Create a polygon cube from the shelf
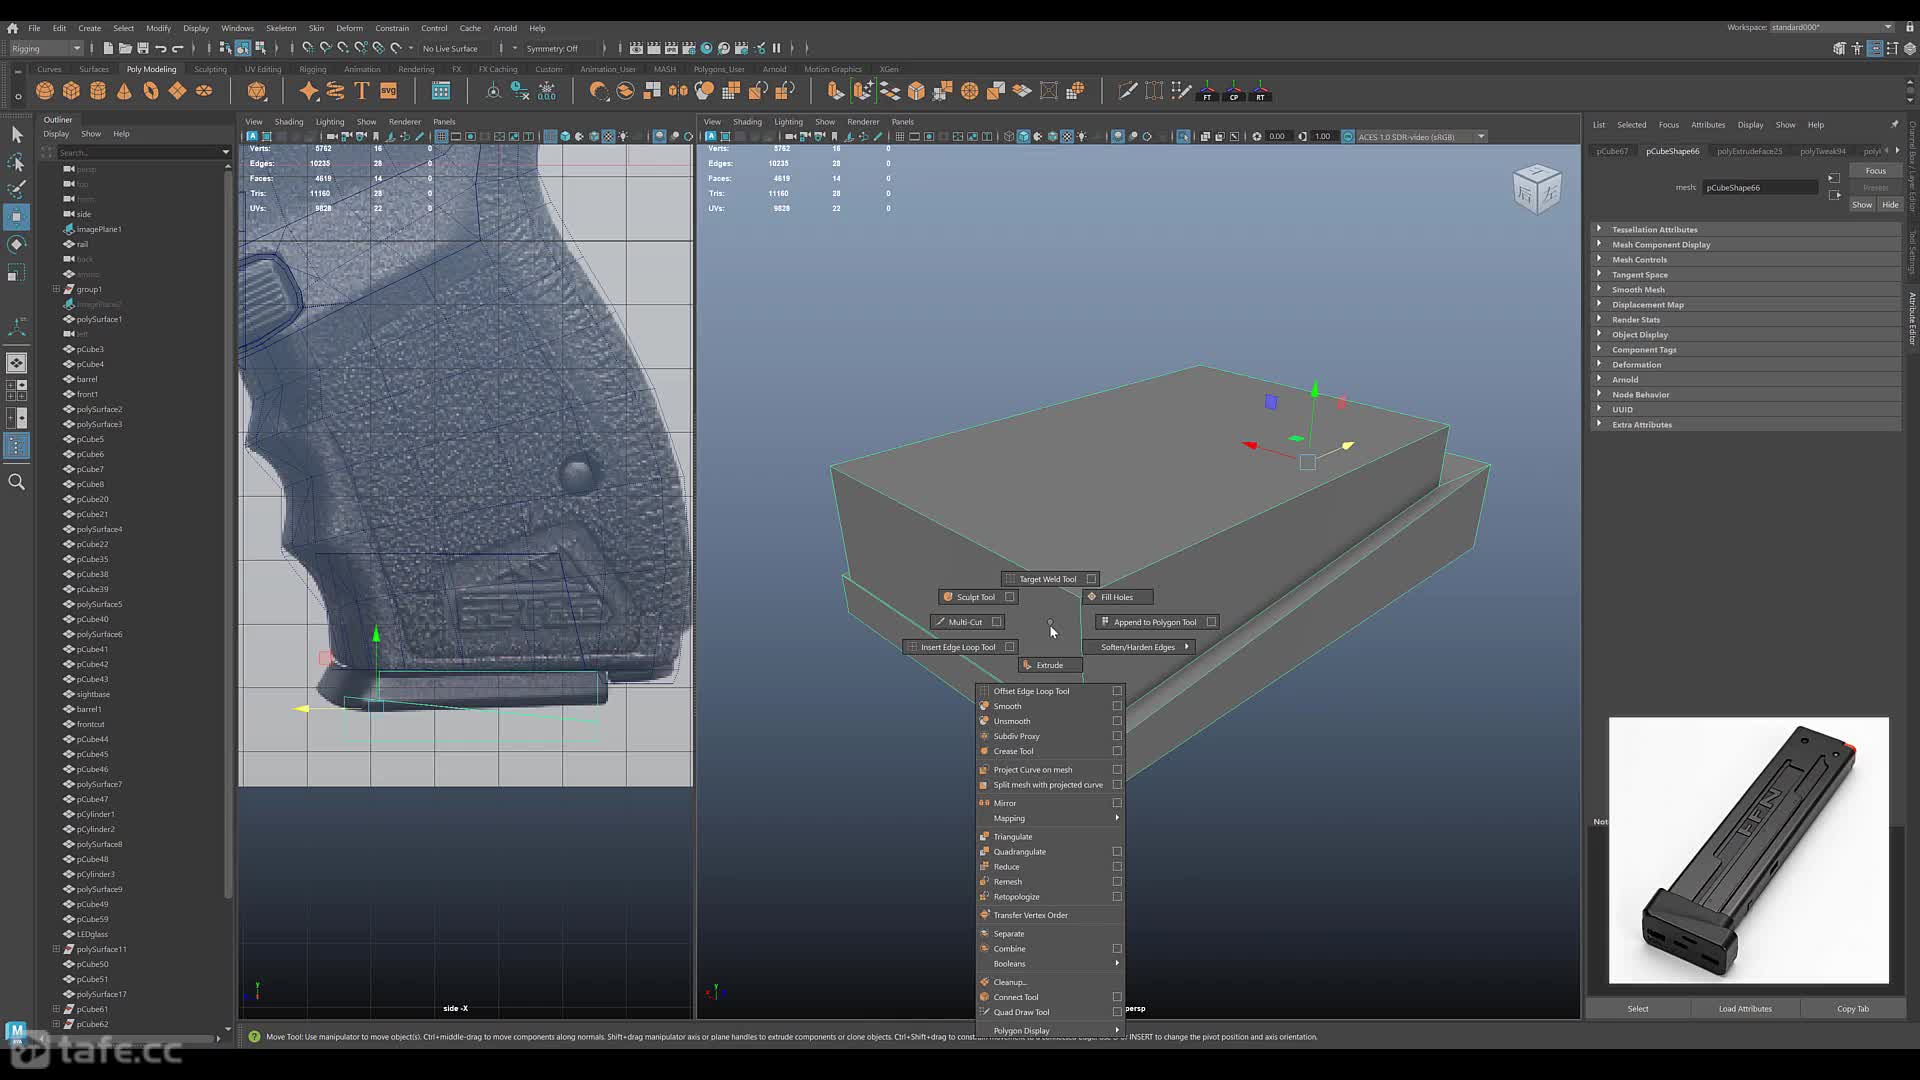The width and height of the screenshot is (1920, 1080). pyautogui.click(x=71, y=91)
